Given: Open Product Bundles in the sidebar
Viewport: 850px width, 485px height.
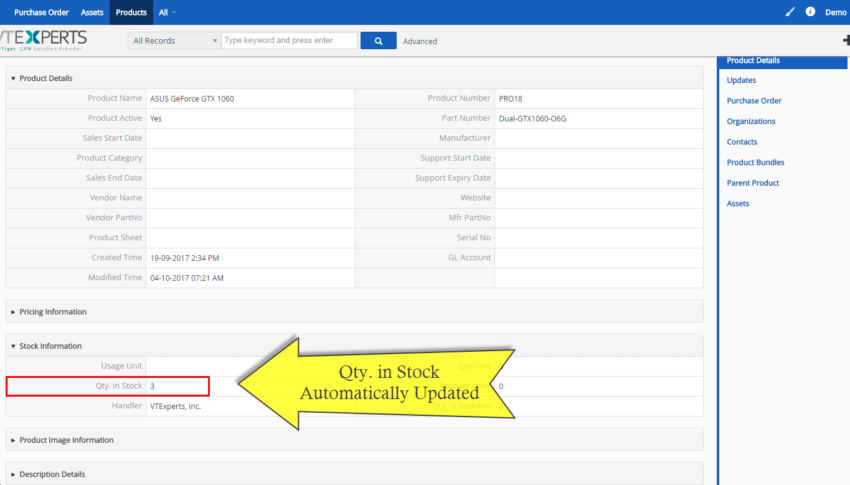Looking at the screenshot, I should (755, 163).
